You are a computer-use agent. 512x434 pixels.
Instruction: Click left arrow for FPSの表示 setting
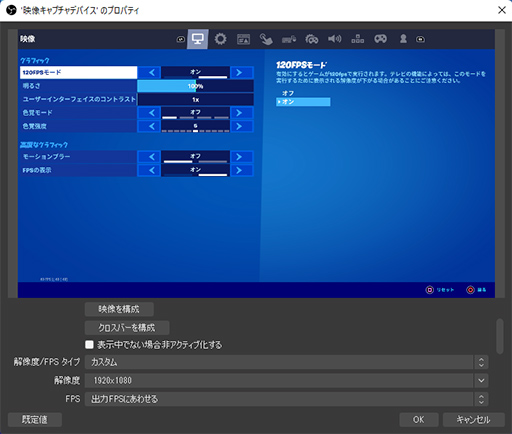(x=152, y=170)
